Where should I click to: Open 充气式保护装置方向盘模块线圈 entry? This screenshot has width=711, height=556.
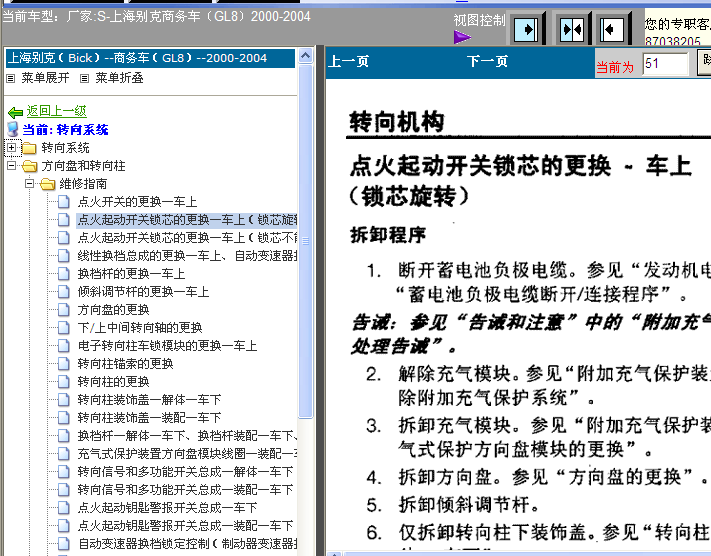[187, 454]
